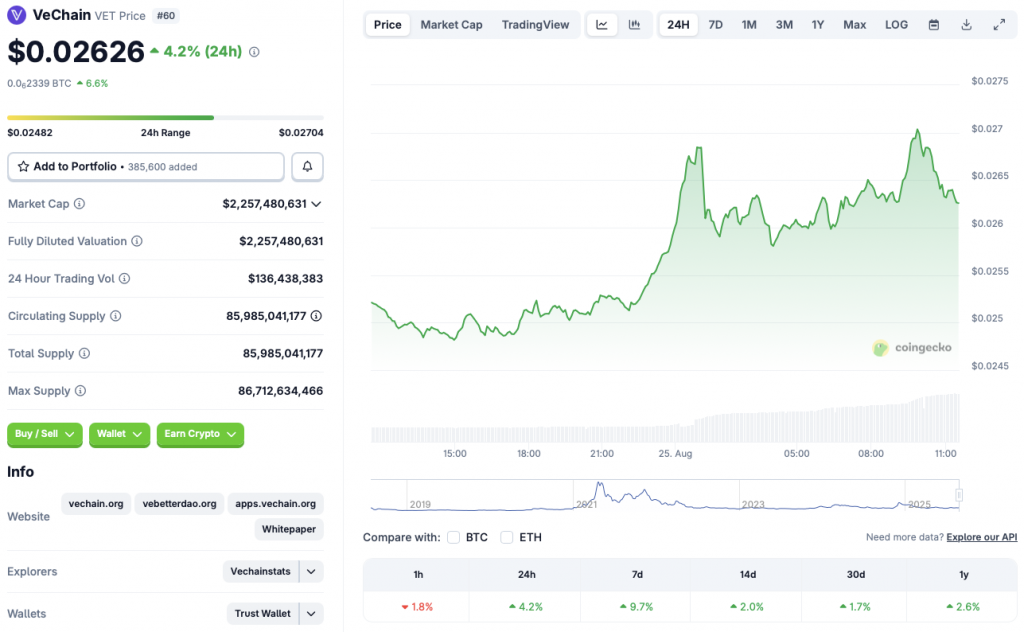Click the Vechainstats explorer button

click(x=261, y=572)
